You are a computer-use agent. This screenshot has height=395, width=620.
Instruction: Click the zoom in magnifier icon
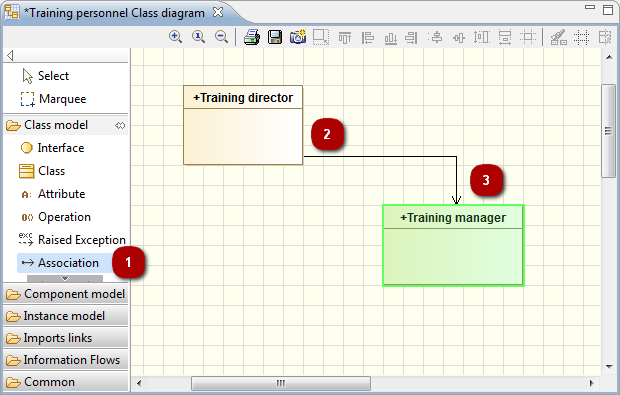pyautogui.click(x=175, y=37)
